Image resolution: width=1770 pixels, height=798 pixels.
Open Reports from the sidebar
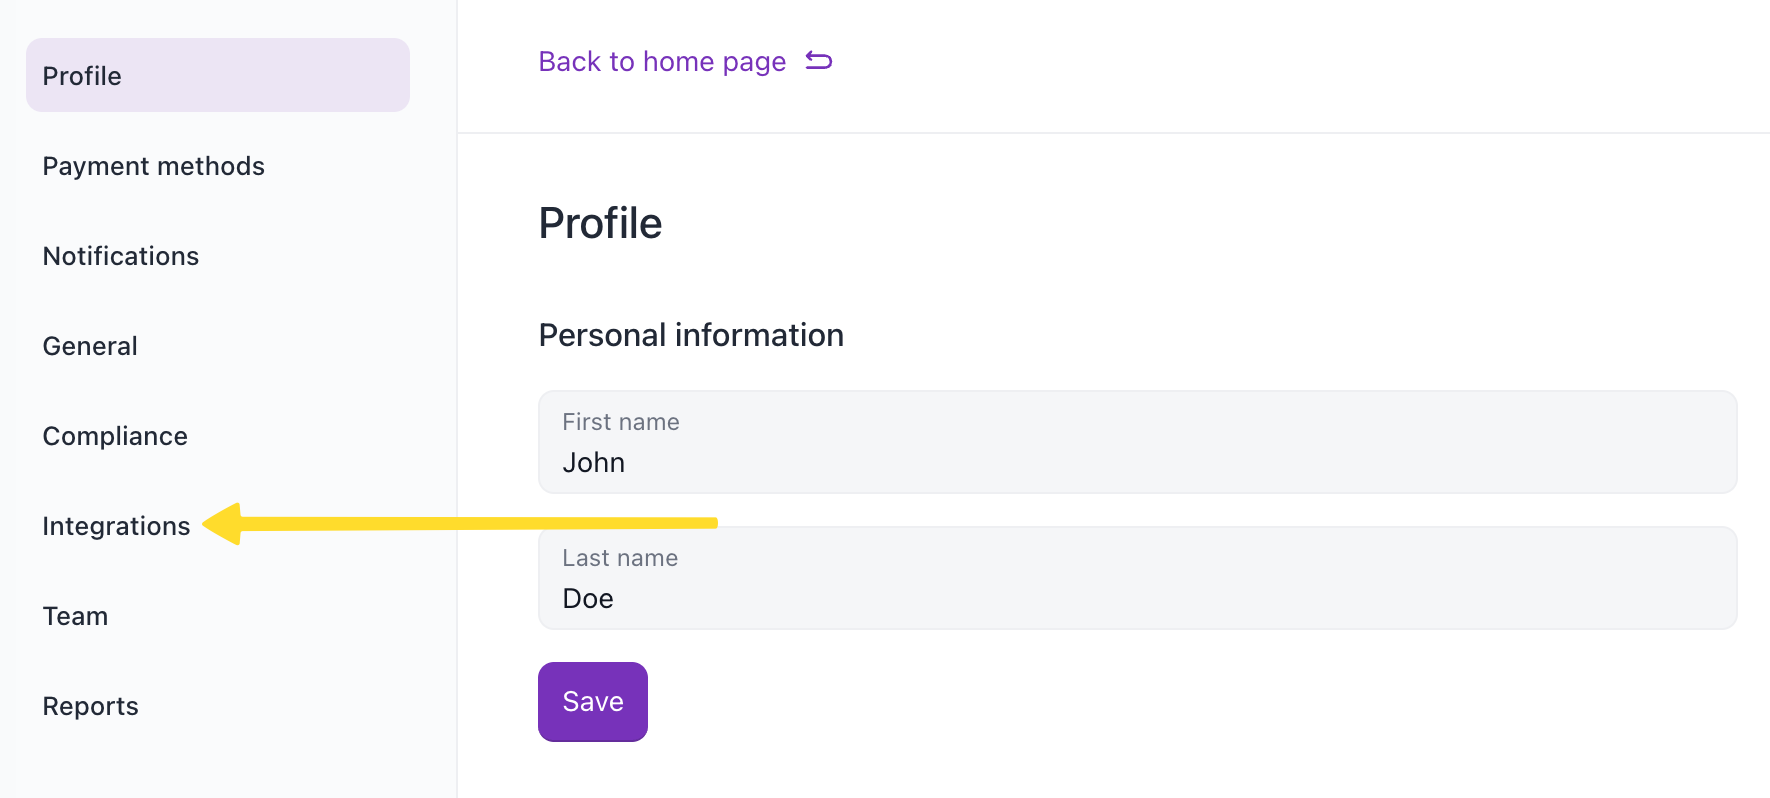coord(90,706)
